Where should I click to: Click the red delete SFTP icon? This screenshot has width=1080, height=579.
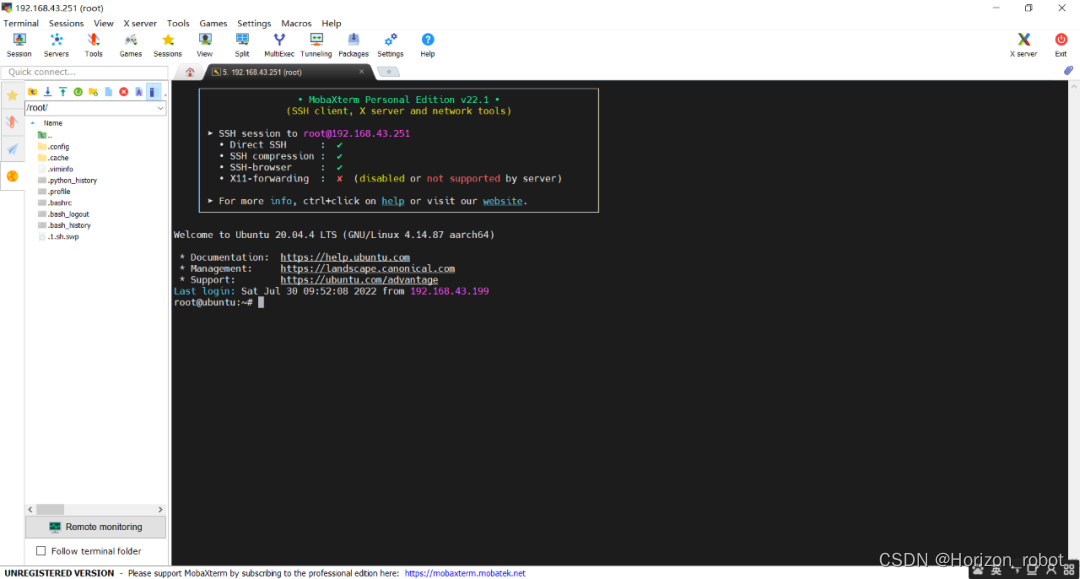click(x=123, y=92)
